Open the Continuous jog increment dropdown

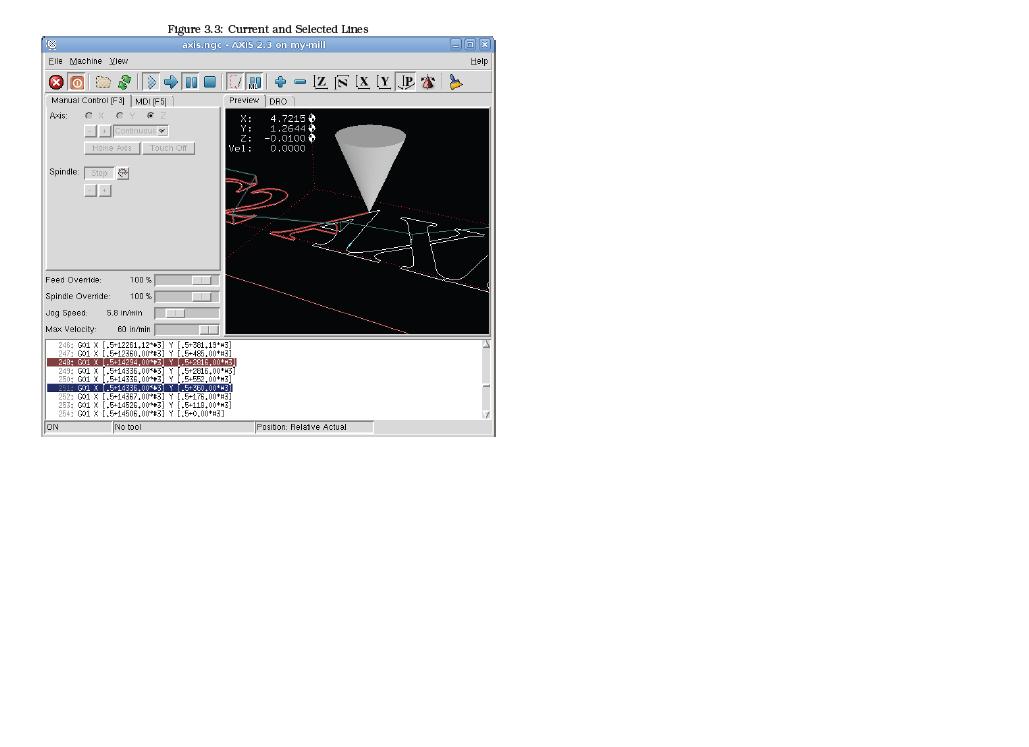click(141, 131)
